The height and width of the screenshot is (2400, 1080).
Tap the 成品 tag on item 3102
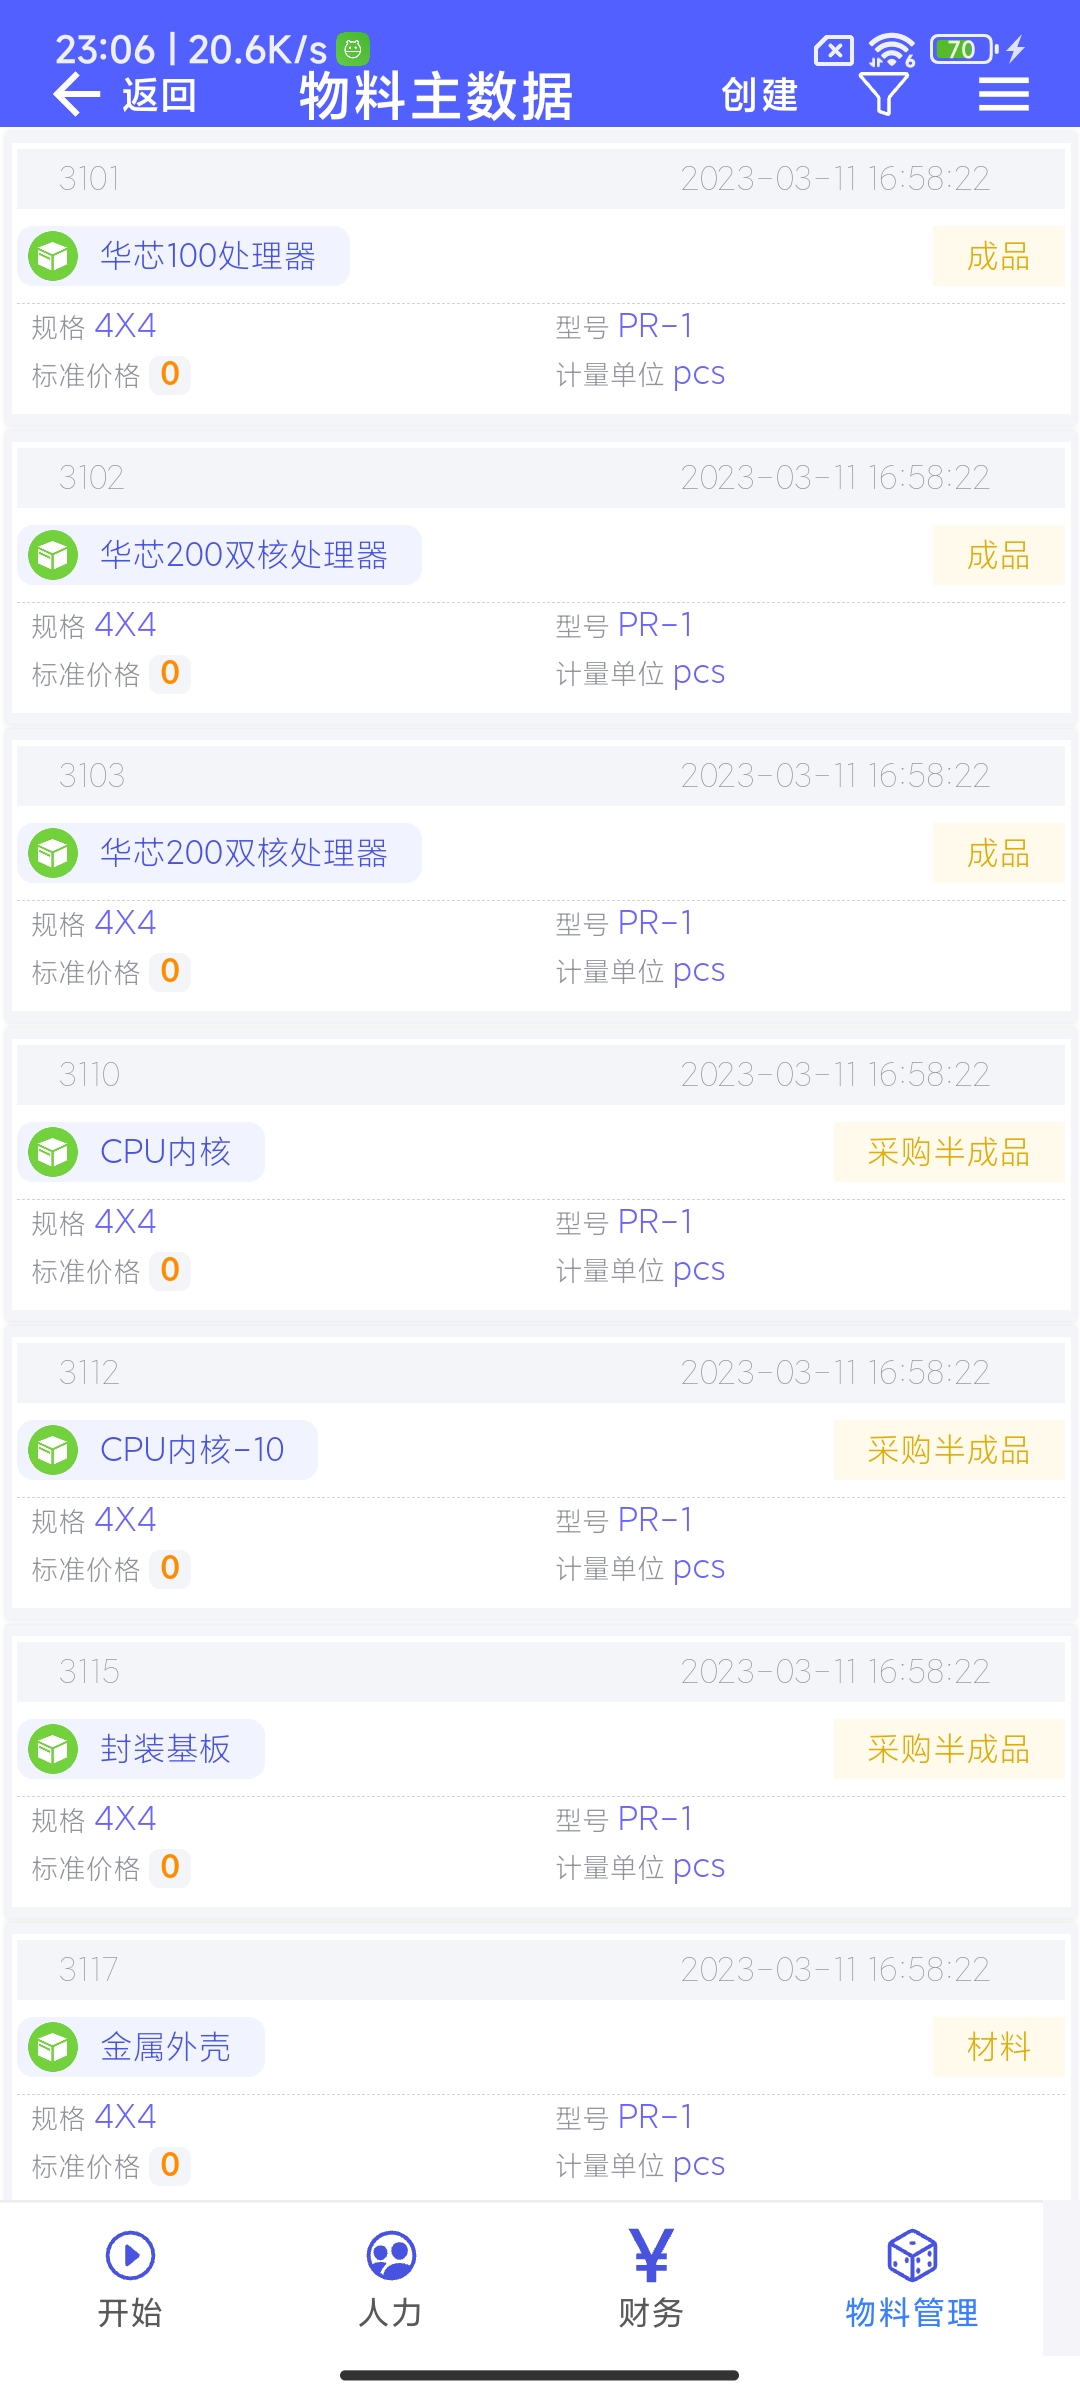tap(998, 555)
